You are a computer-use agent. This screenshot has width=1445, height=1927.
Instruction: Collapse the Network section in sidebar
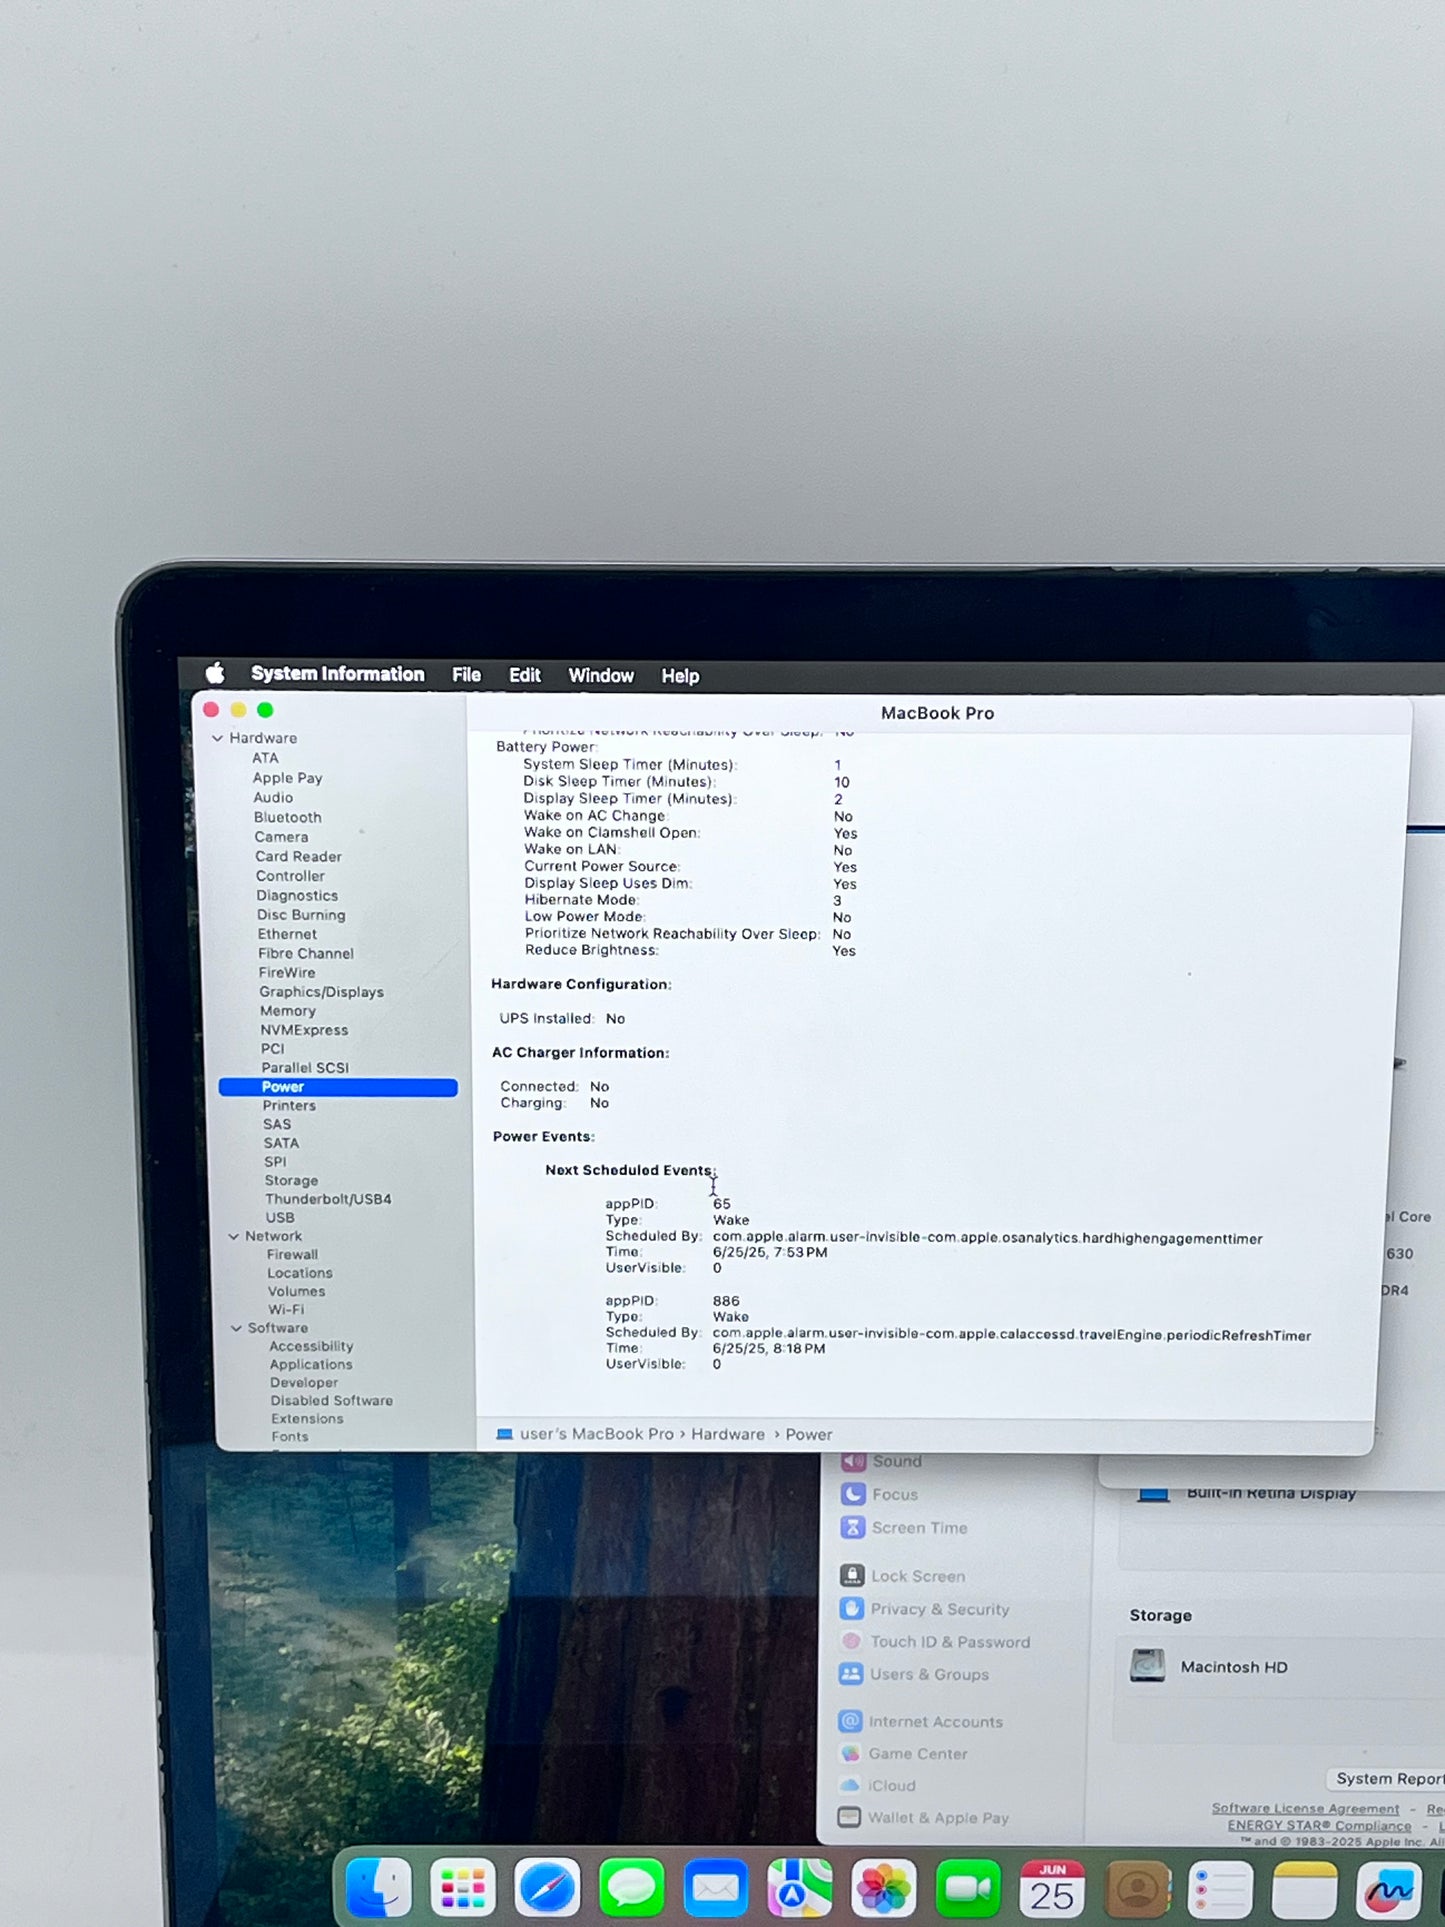click(234, 1237)
